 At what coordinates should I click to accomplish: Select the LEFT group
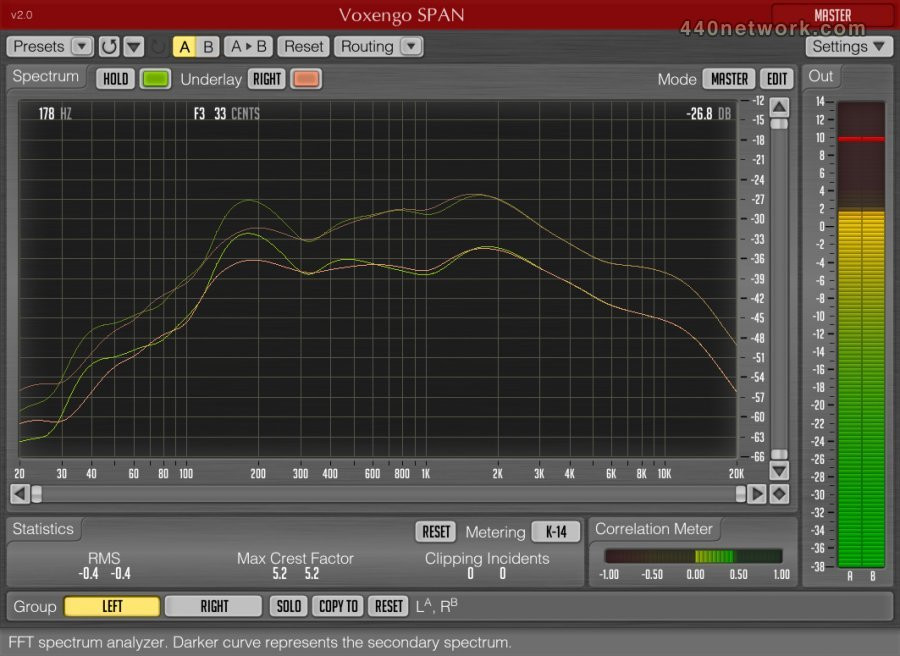[x=112, y=607]
